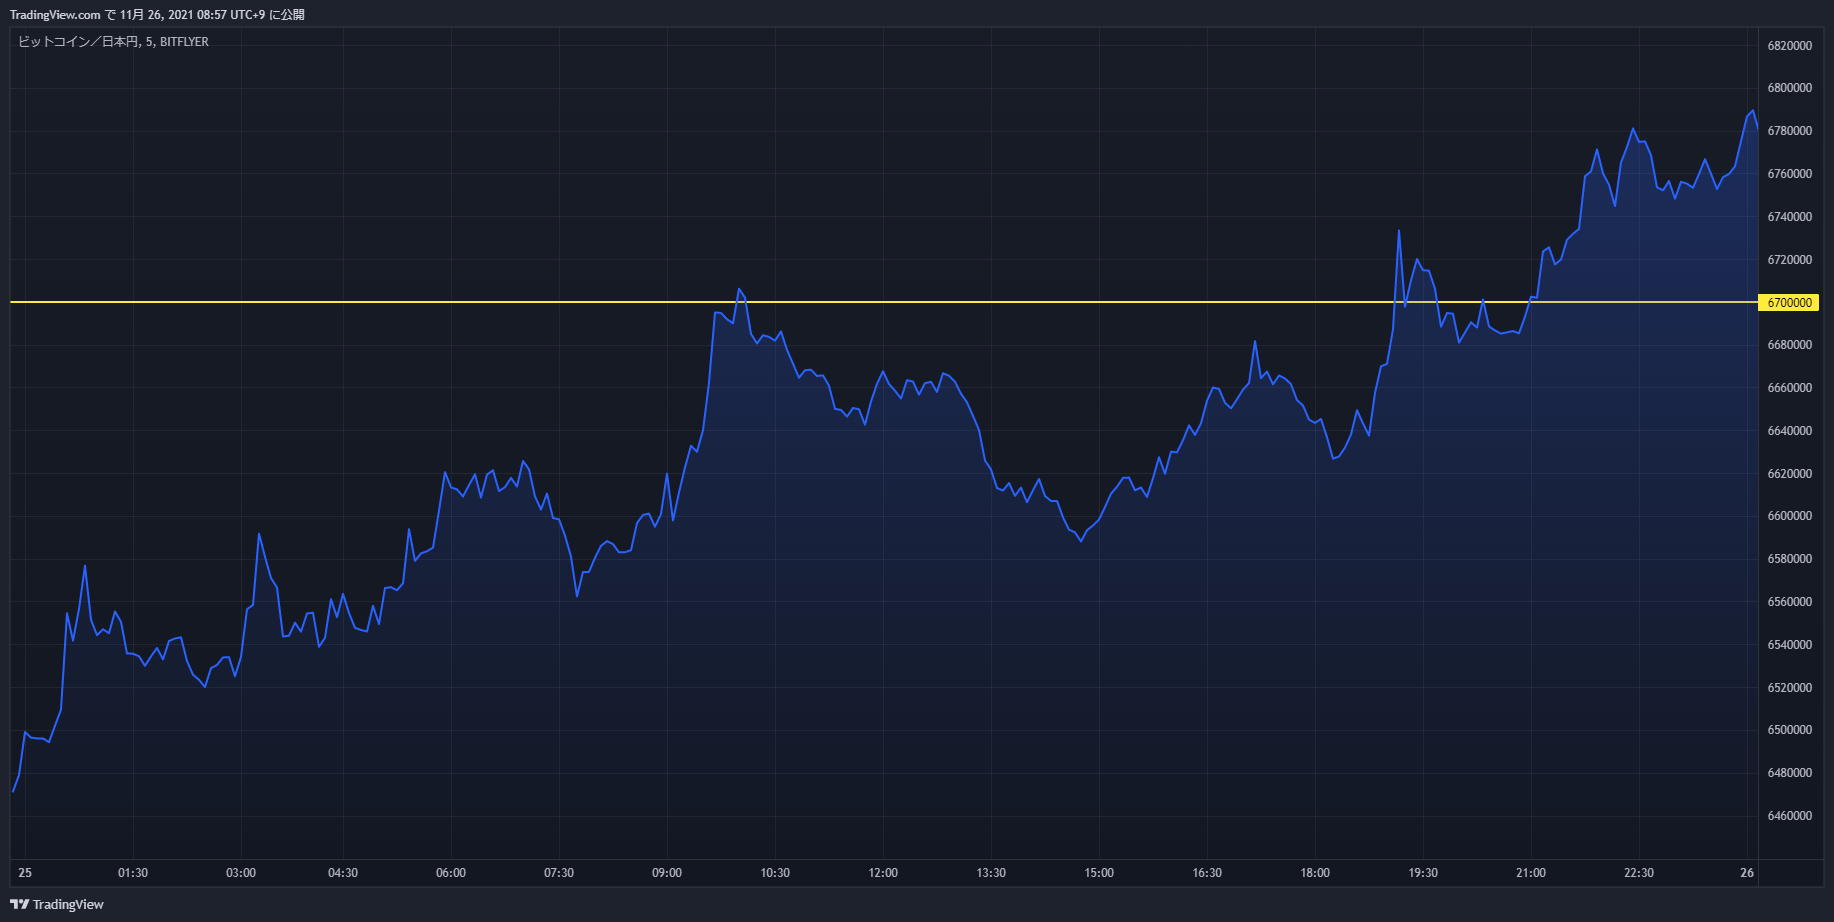1834x922 pixels.
Task: Click the 6720000 price axis label
Action: (1790, 260)
